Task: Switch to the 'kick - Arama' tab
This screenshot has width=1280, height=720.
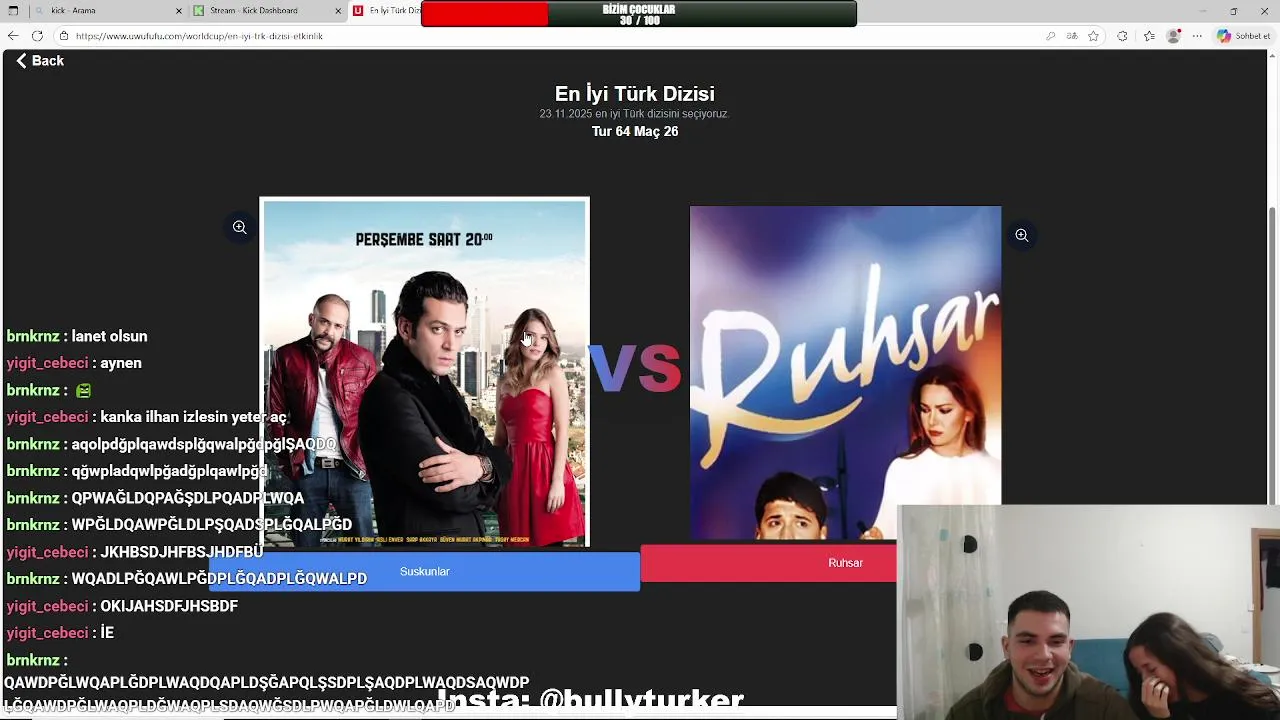Action: (107, 11)
